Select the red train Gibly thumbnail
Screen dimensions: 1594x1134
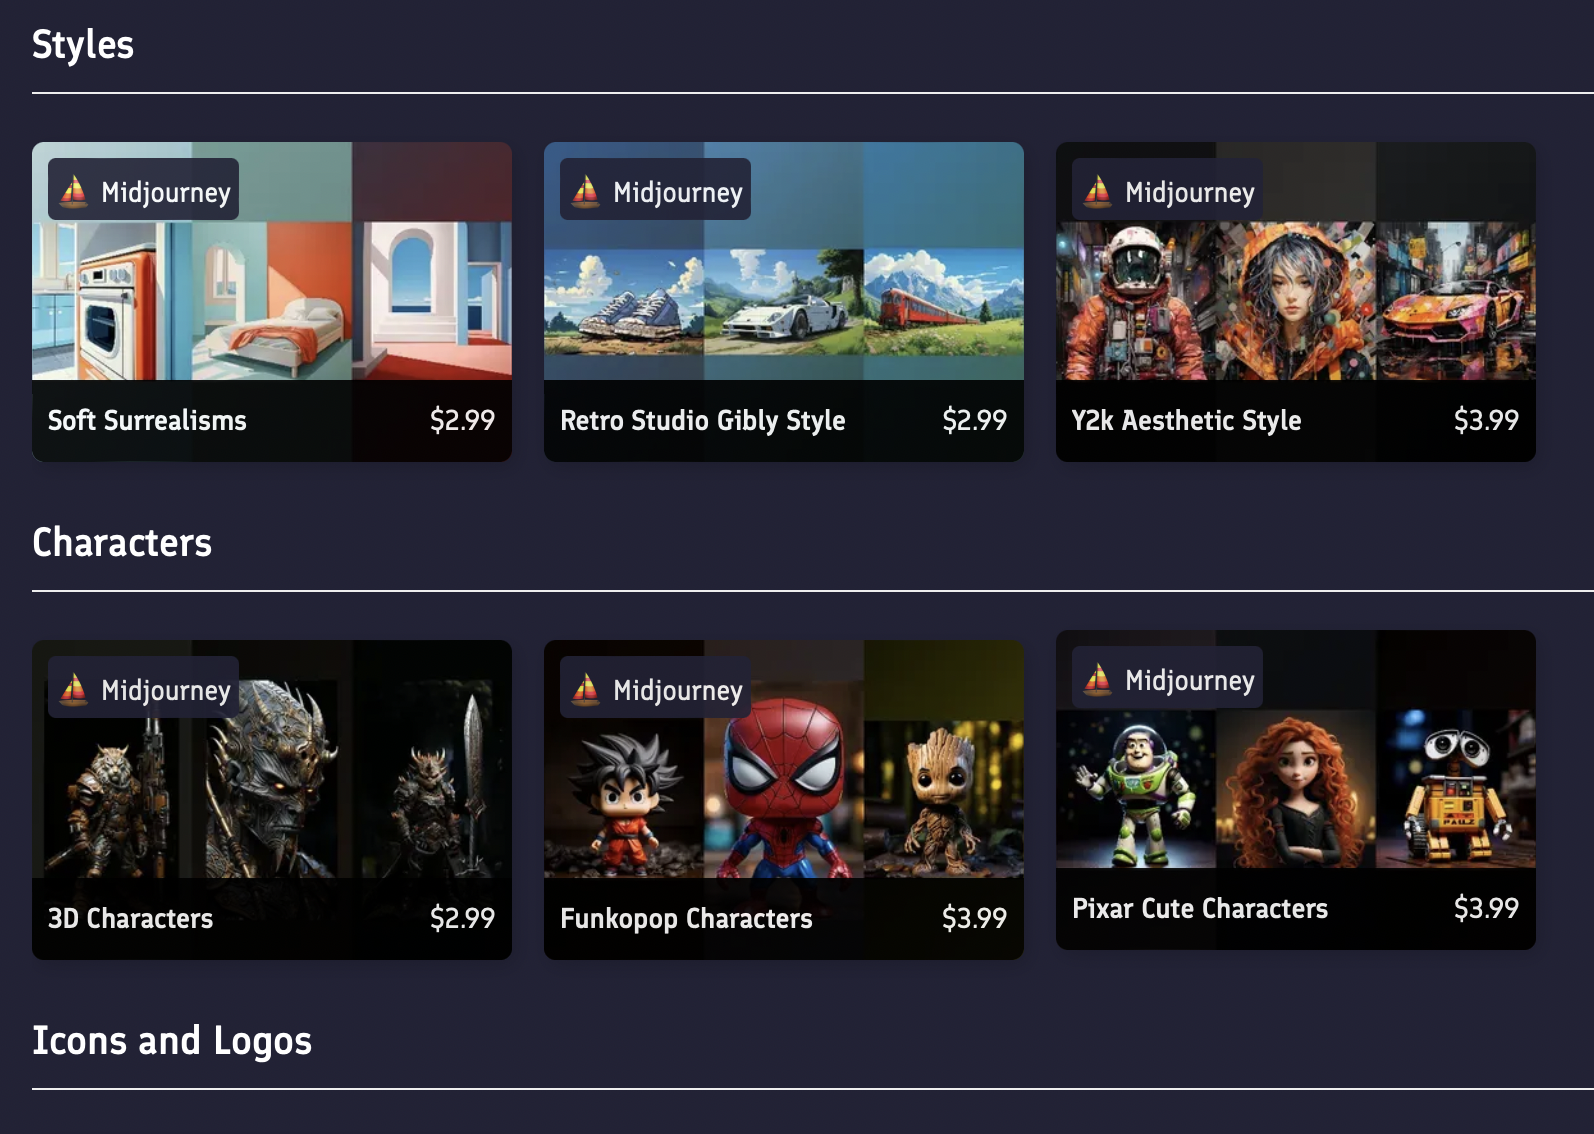(x=944, y=301)
